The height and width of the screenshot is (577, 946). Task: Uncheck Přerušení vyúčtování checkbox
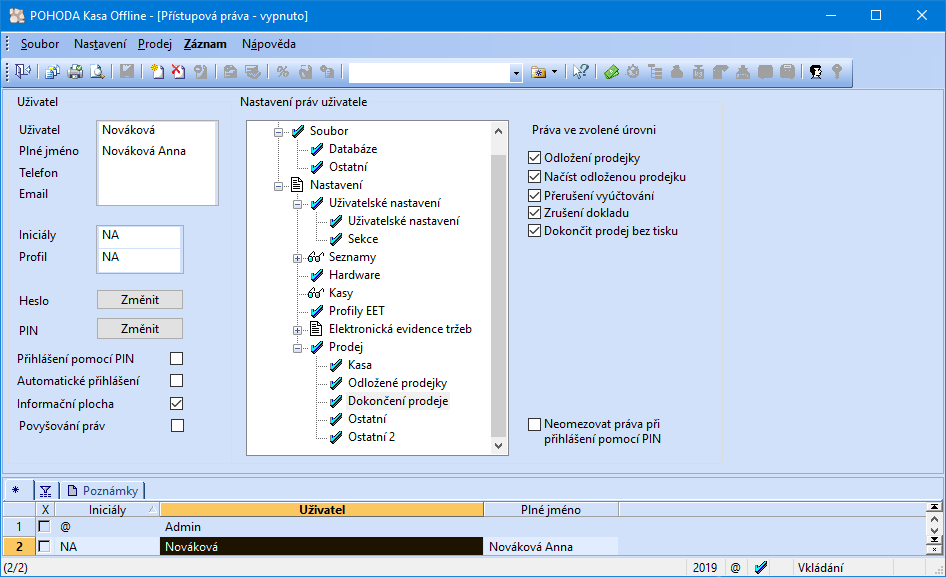[x=534, y=196]
